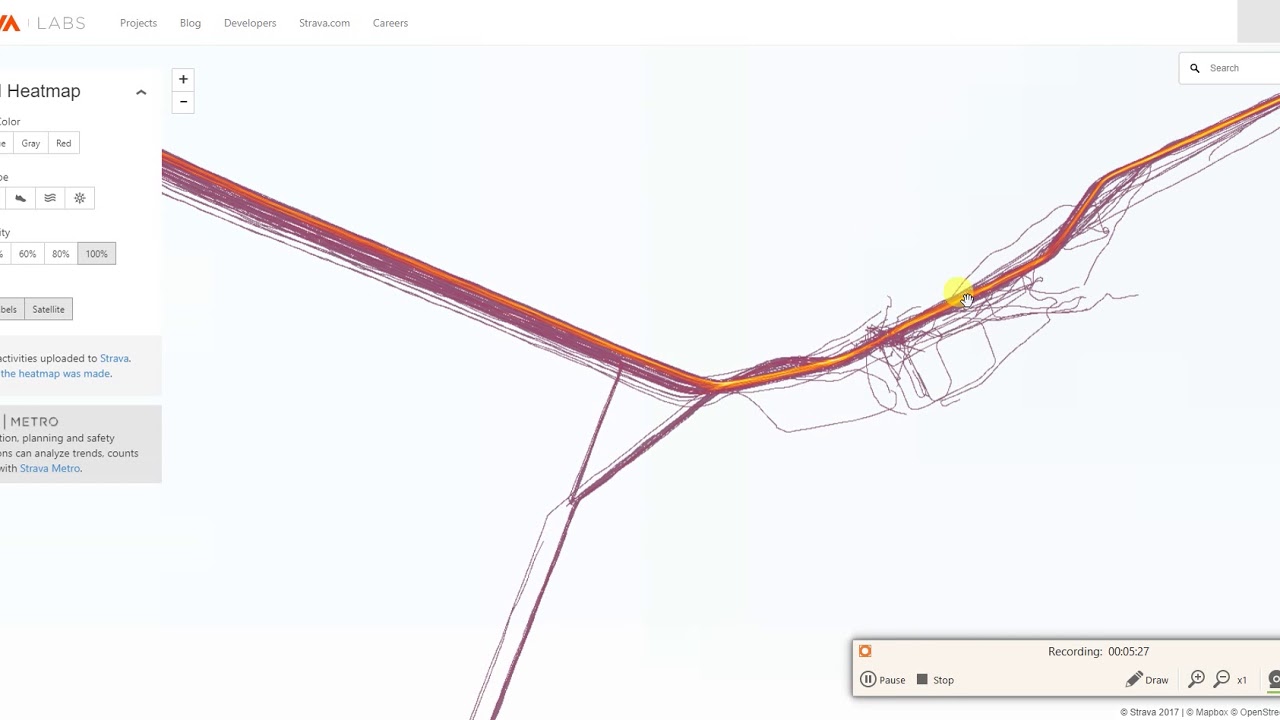Click recorder zoom-out magnifier

point(1222,680)
